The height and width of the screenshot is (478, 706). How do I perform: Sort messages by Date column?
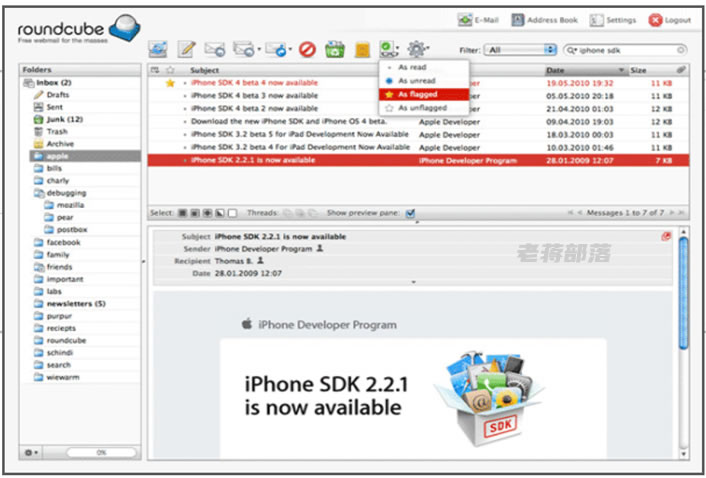pyautogui.click(x=585, y=70)
